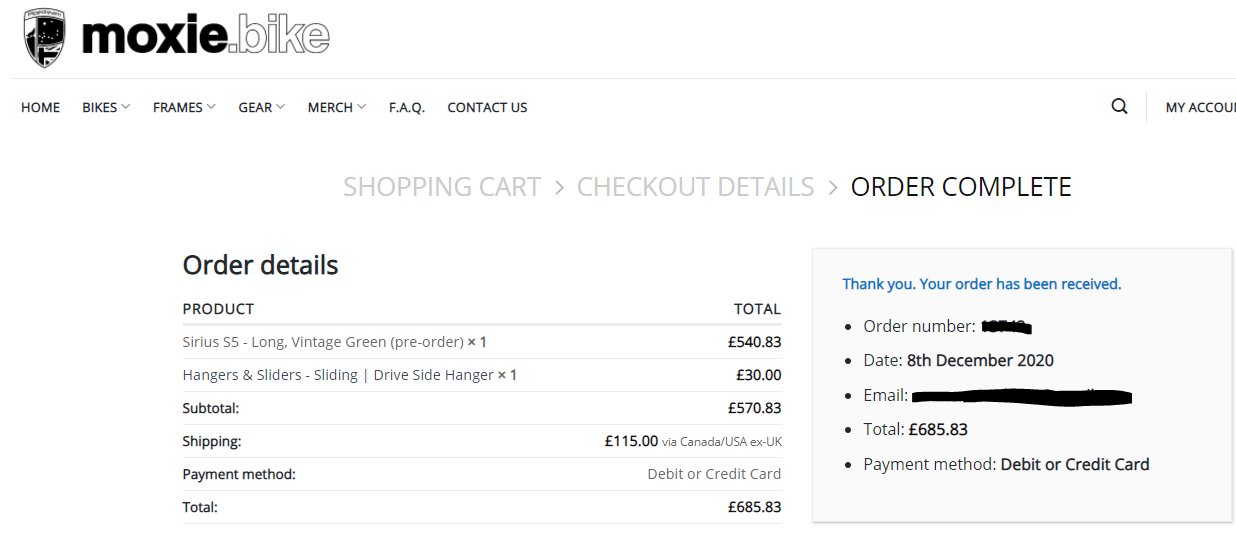Click the Order details heading

[260, 265]
